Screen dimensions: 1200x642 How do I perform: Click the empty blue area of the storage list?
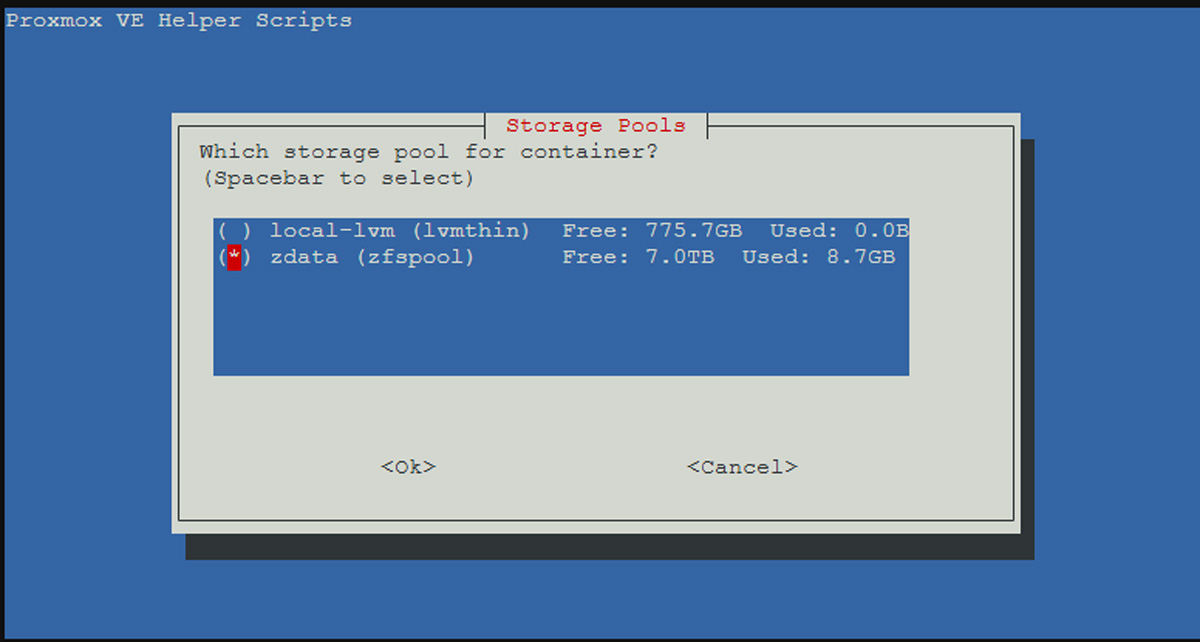(x=561, y=325)
